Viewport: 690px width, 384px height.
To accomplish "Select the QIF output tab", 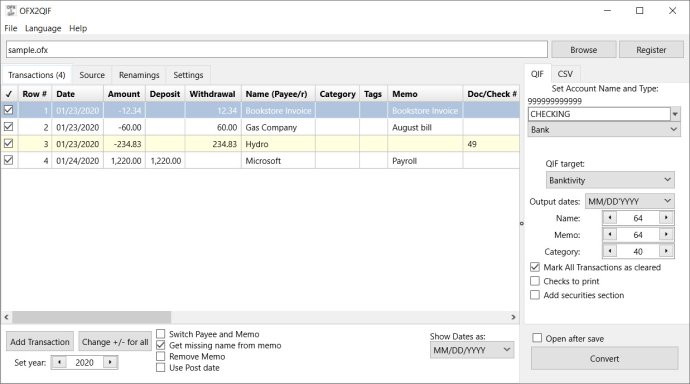I will [537, 74].
